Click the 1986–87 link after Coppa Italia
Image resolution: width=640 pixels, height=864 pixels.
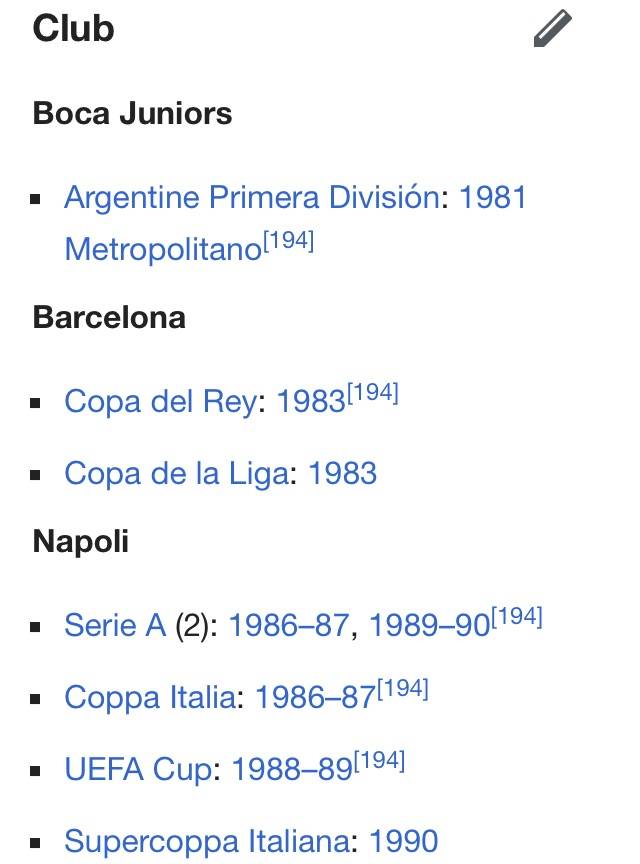[315, 697]
